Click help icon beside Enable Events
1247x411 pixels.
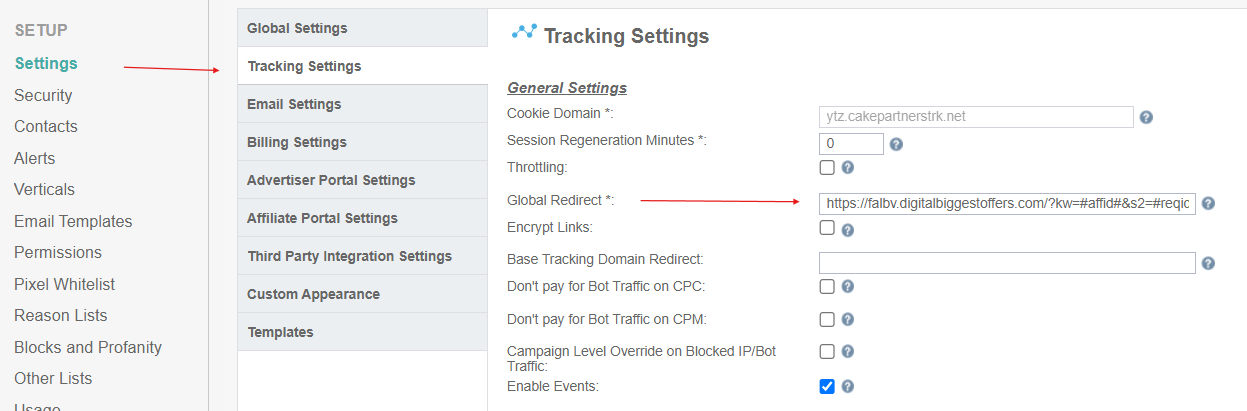coord(847,387)
